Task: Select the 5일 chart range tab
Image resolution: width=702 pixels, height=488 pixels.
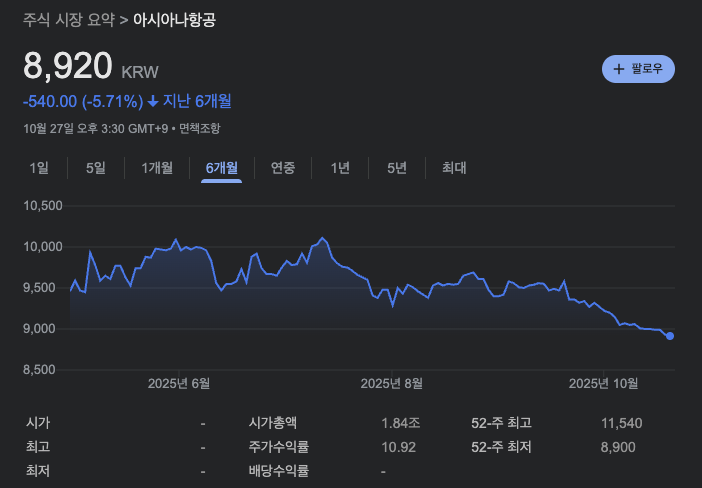Action: tap(95, 168)
